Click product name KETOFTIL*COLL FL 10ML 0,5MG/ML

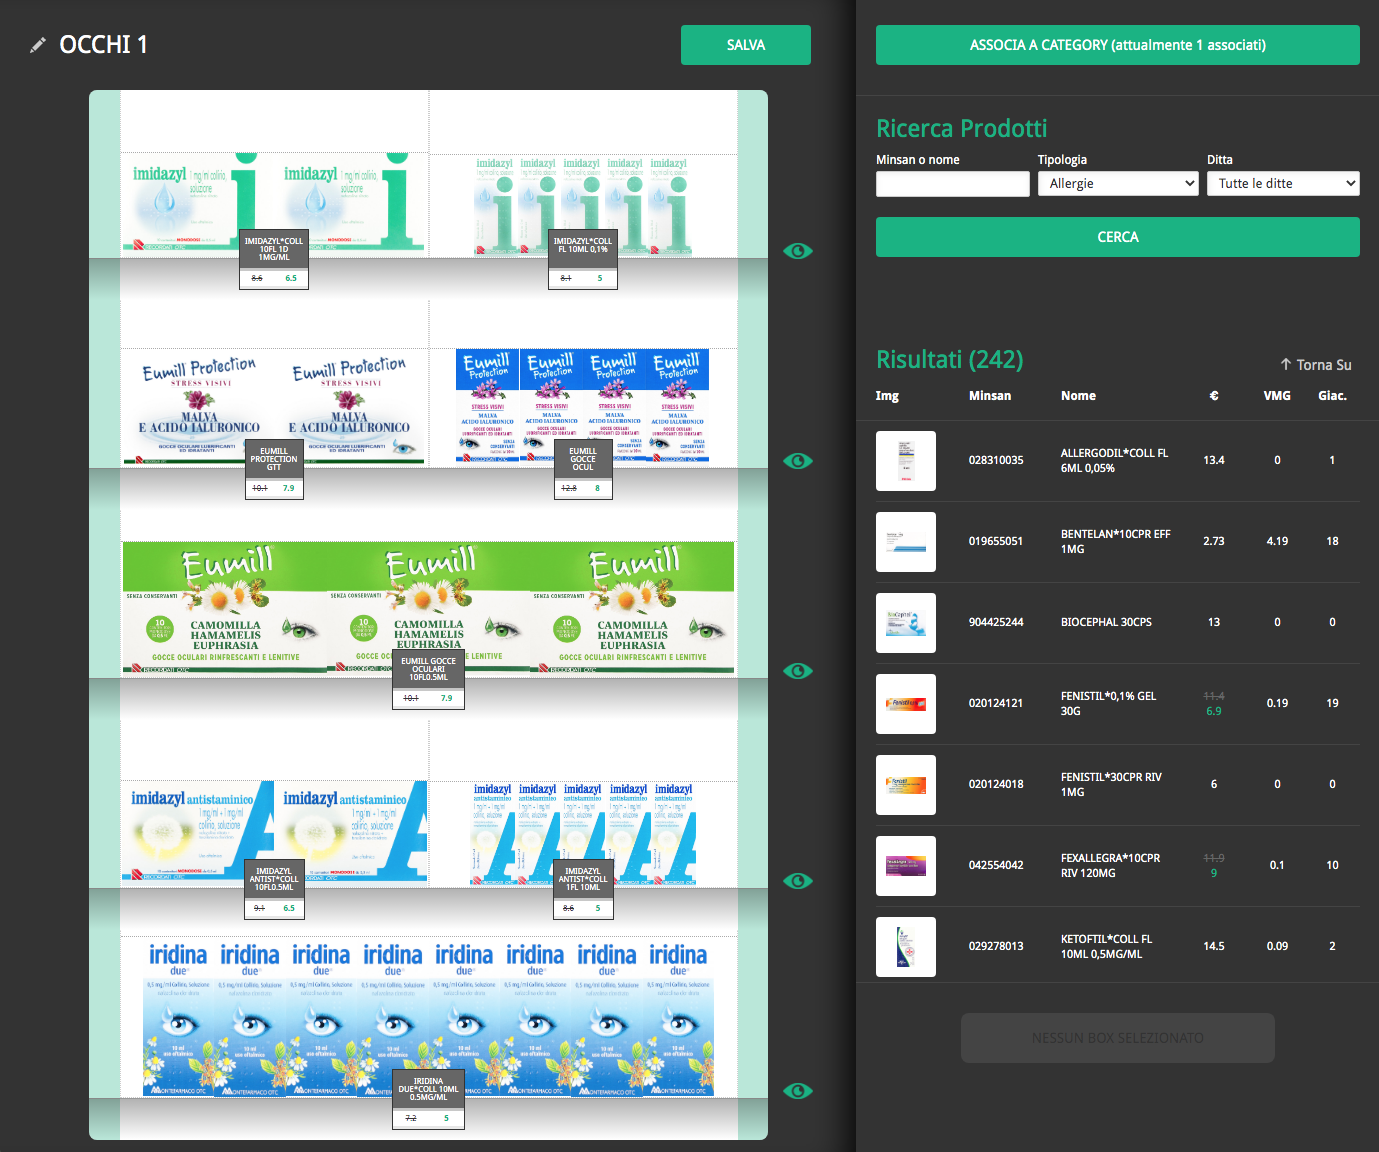click(1106, 946)
